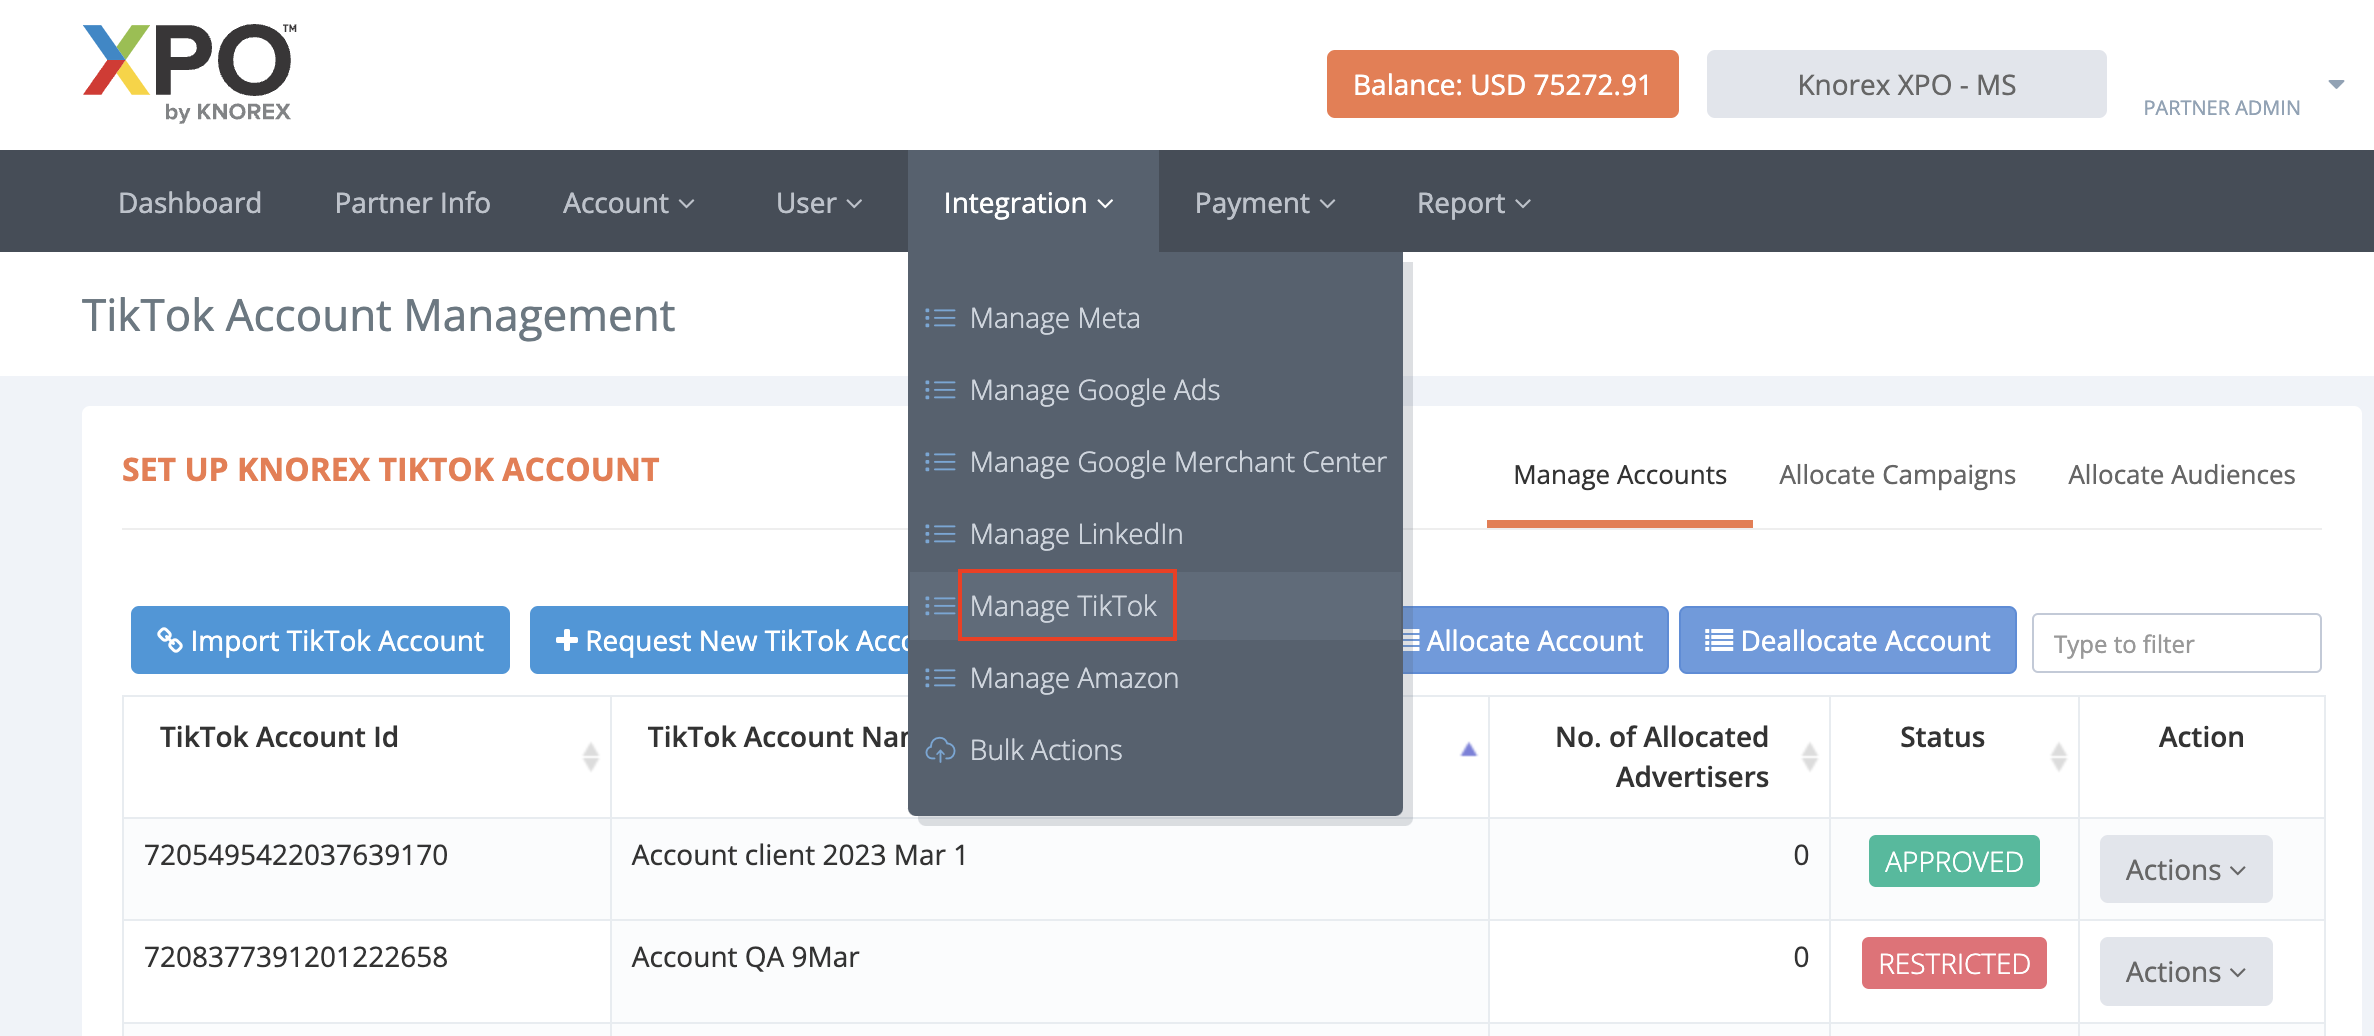The width and height of the screenshot is (2374, 1036).
Task: Click Import TikTok Account button
Action: coord(320,640)
